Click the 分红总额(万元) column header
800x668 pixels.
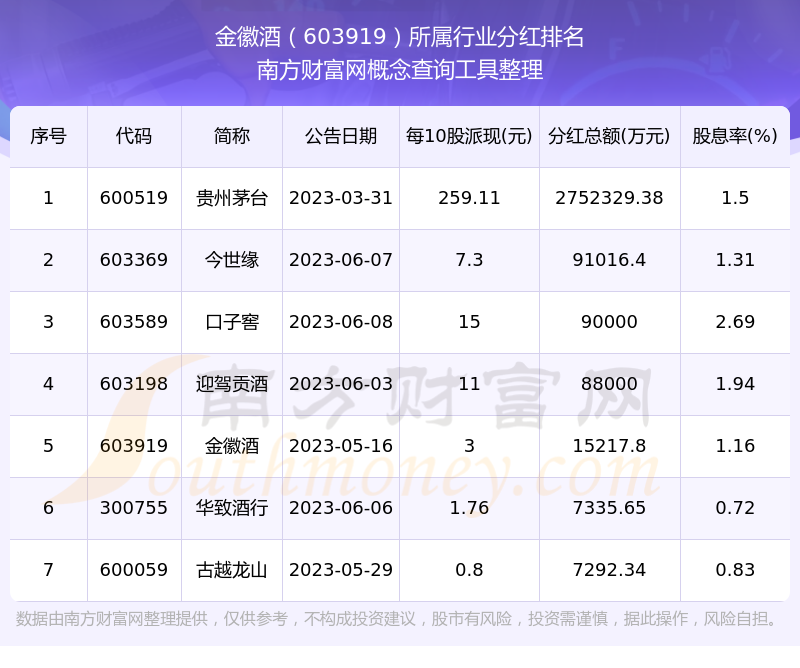point(609,136)
